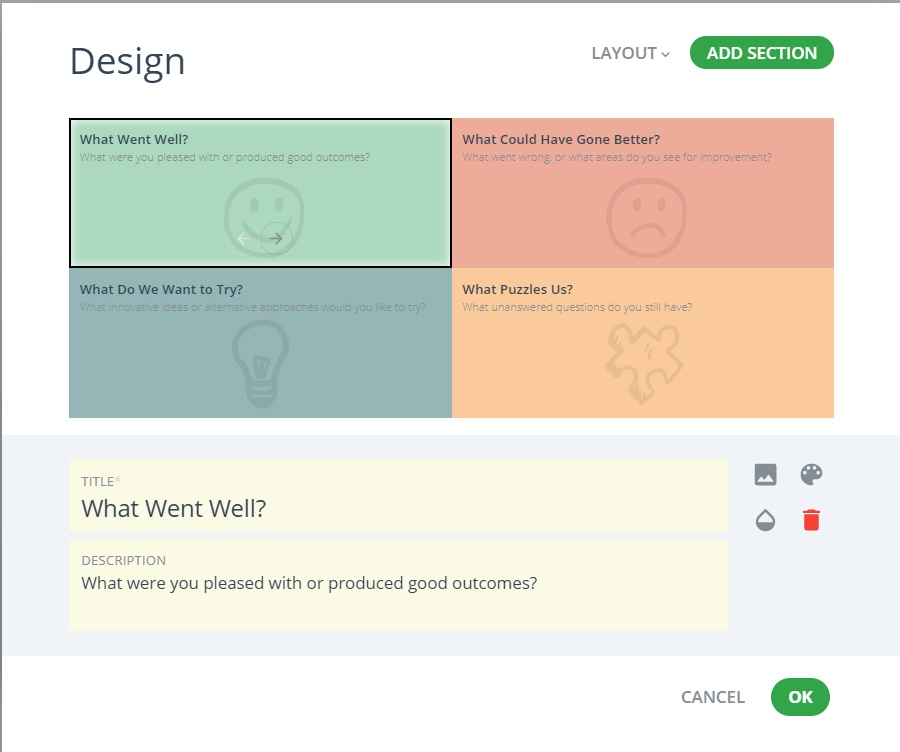The image size is (900, 752).
Task: Click the sad face section image
Action: click(647, 218)
